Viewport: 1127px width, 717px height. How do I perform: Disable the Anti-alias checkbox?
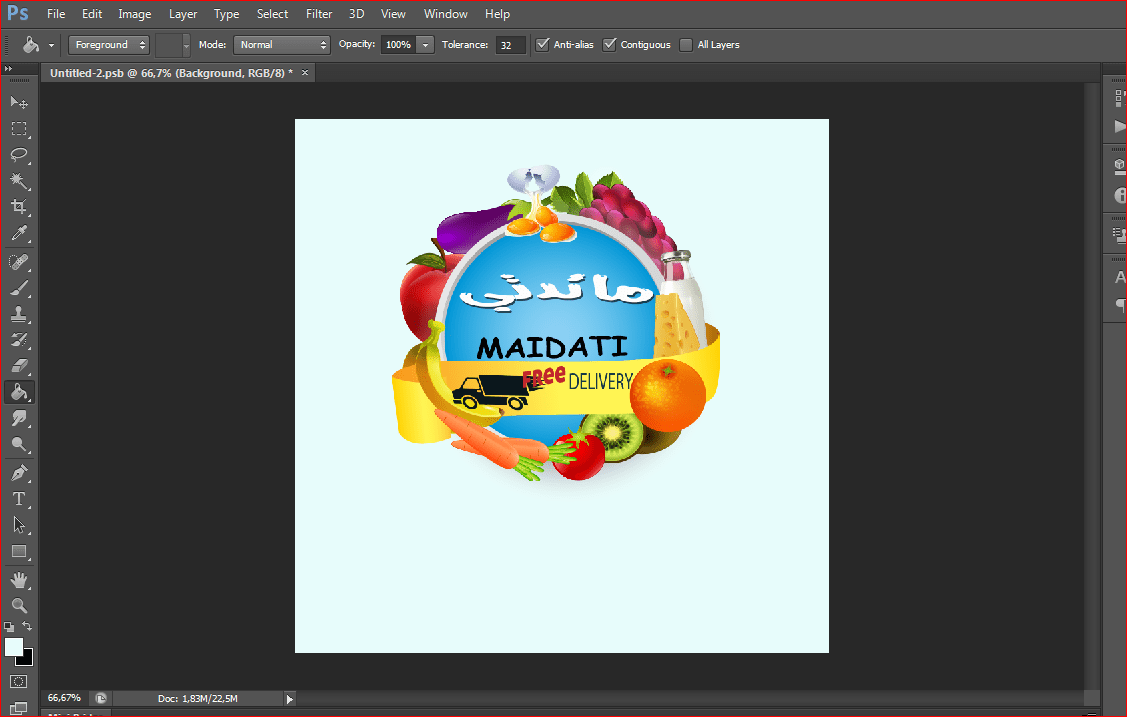point(543,44)
